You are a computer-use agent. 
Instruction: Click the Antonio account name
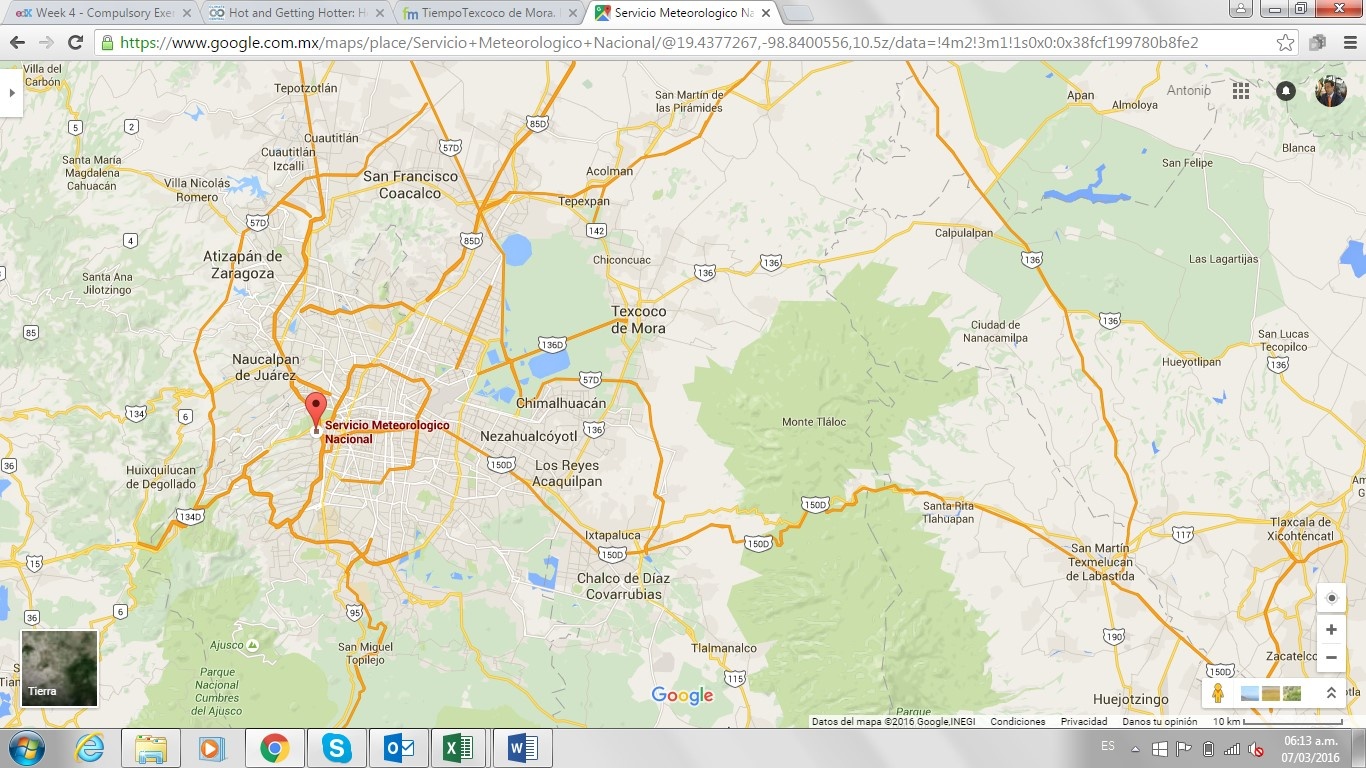(1189, 91)
